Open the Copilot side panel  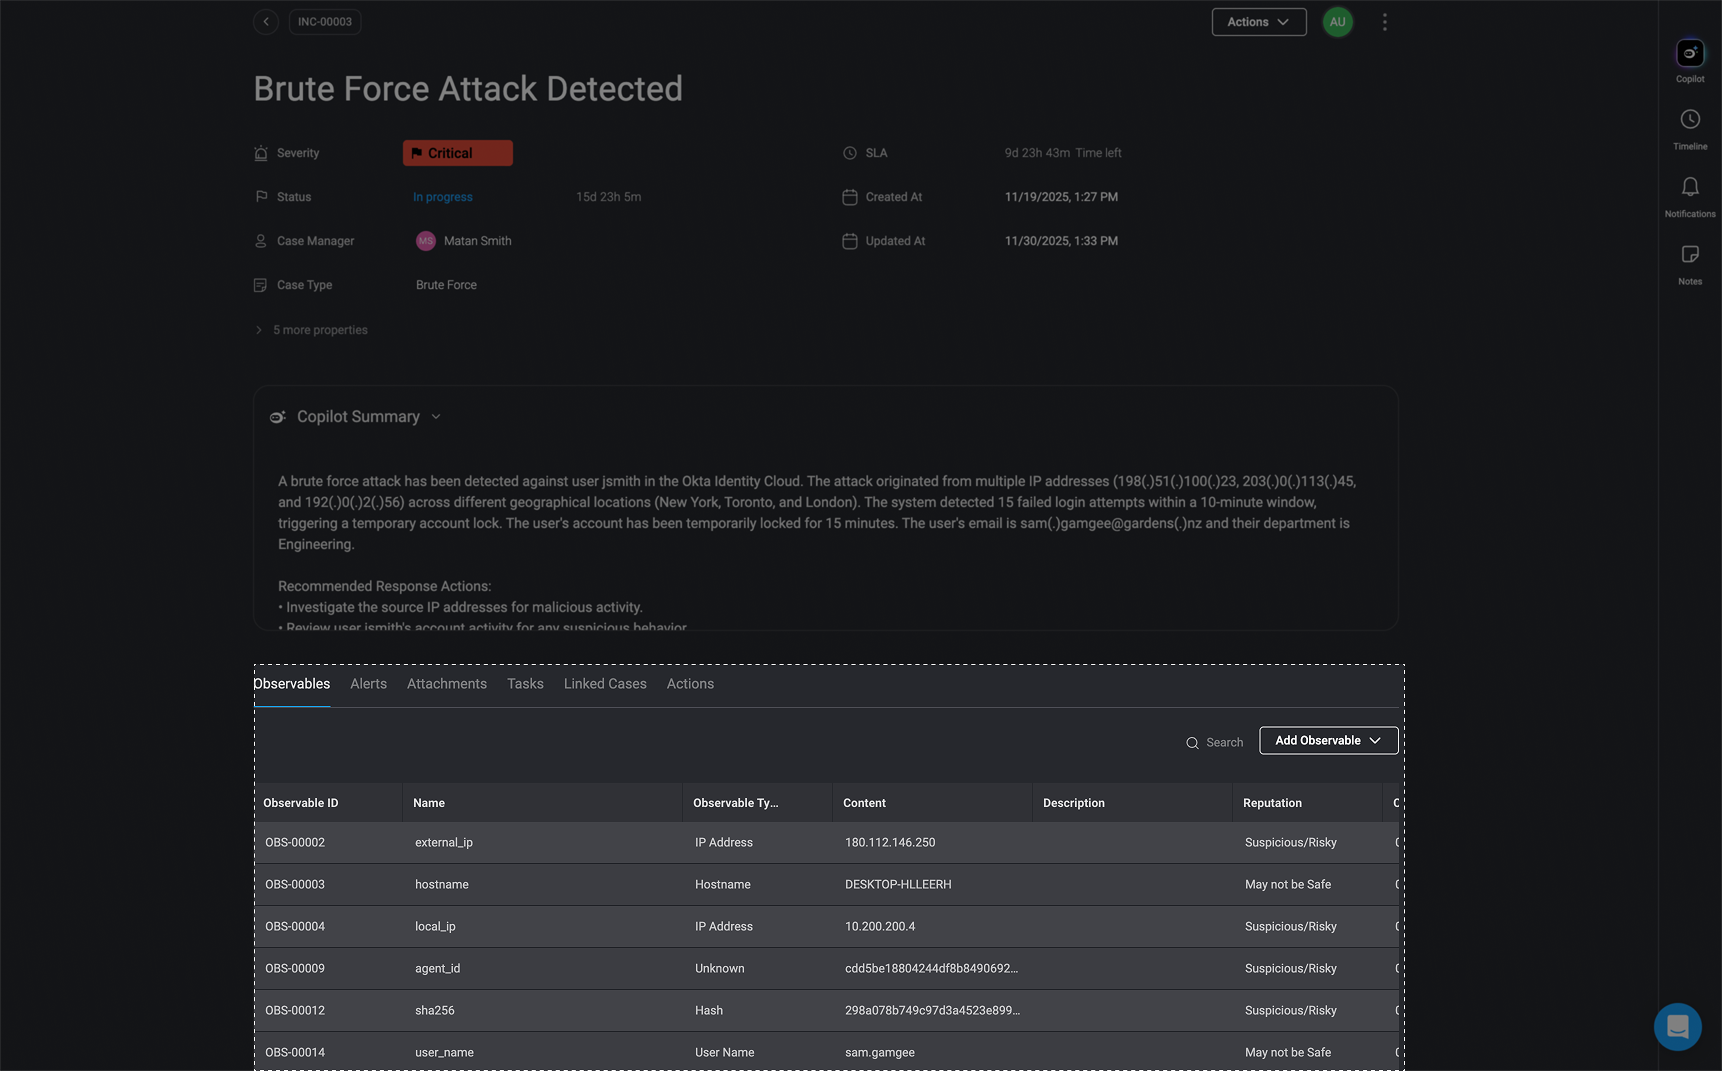[x=1690, y=54]
